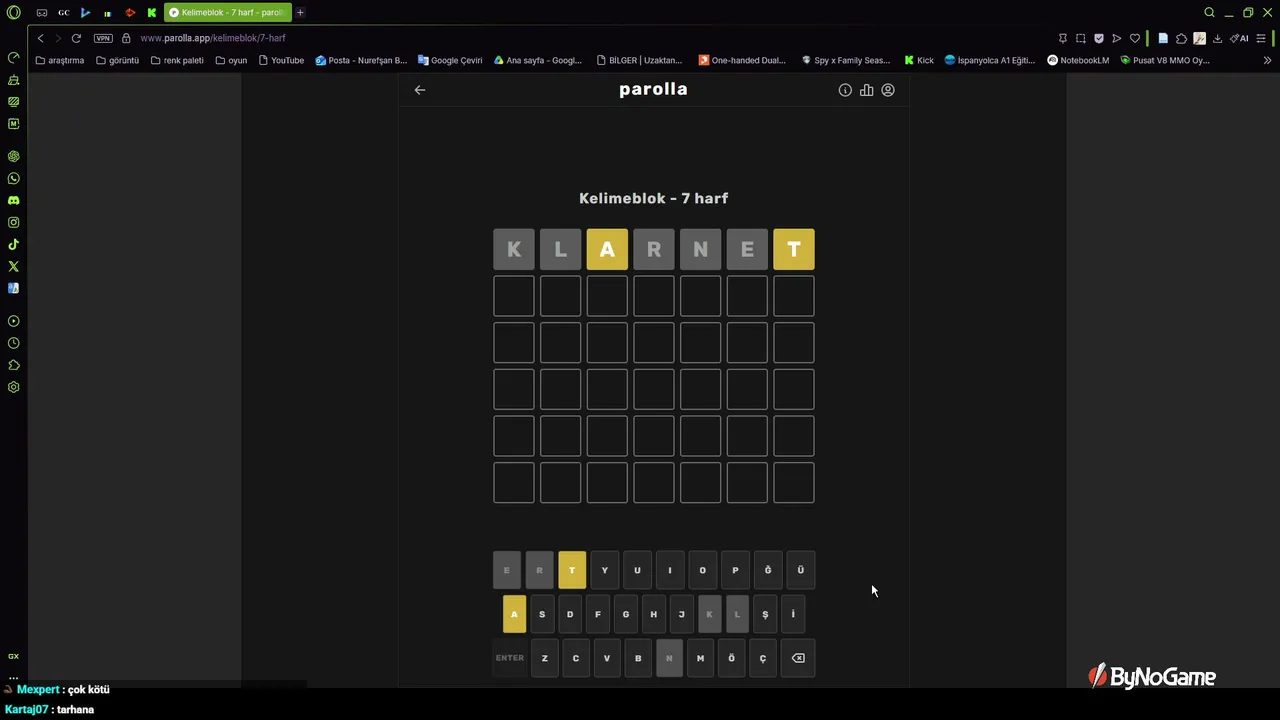The width and height of the screenshot is (1280, 720).
Task: Open the user profile icon
Action: [887, 90]
